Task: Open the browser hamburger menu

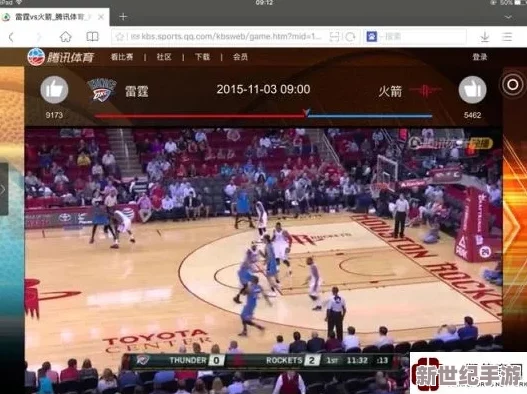Action: (x=506, y=37)
